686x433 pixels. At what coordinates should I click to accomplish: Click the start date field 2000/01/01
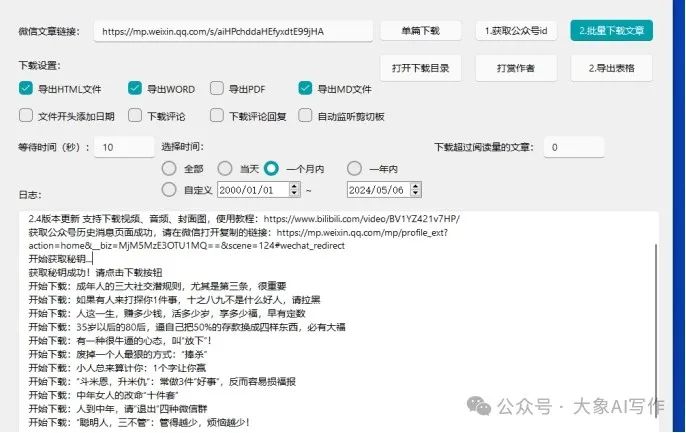coord(253,190)
